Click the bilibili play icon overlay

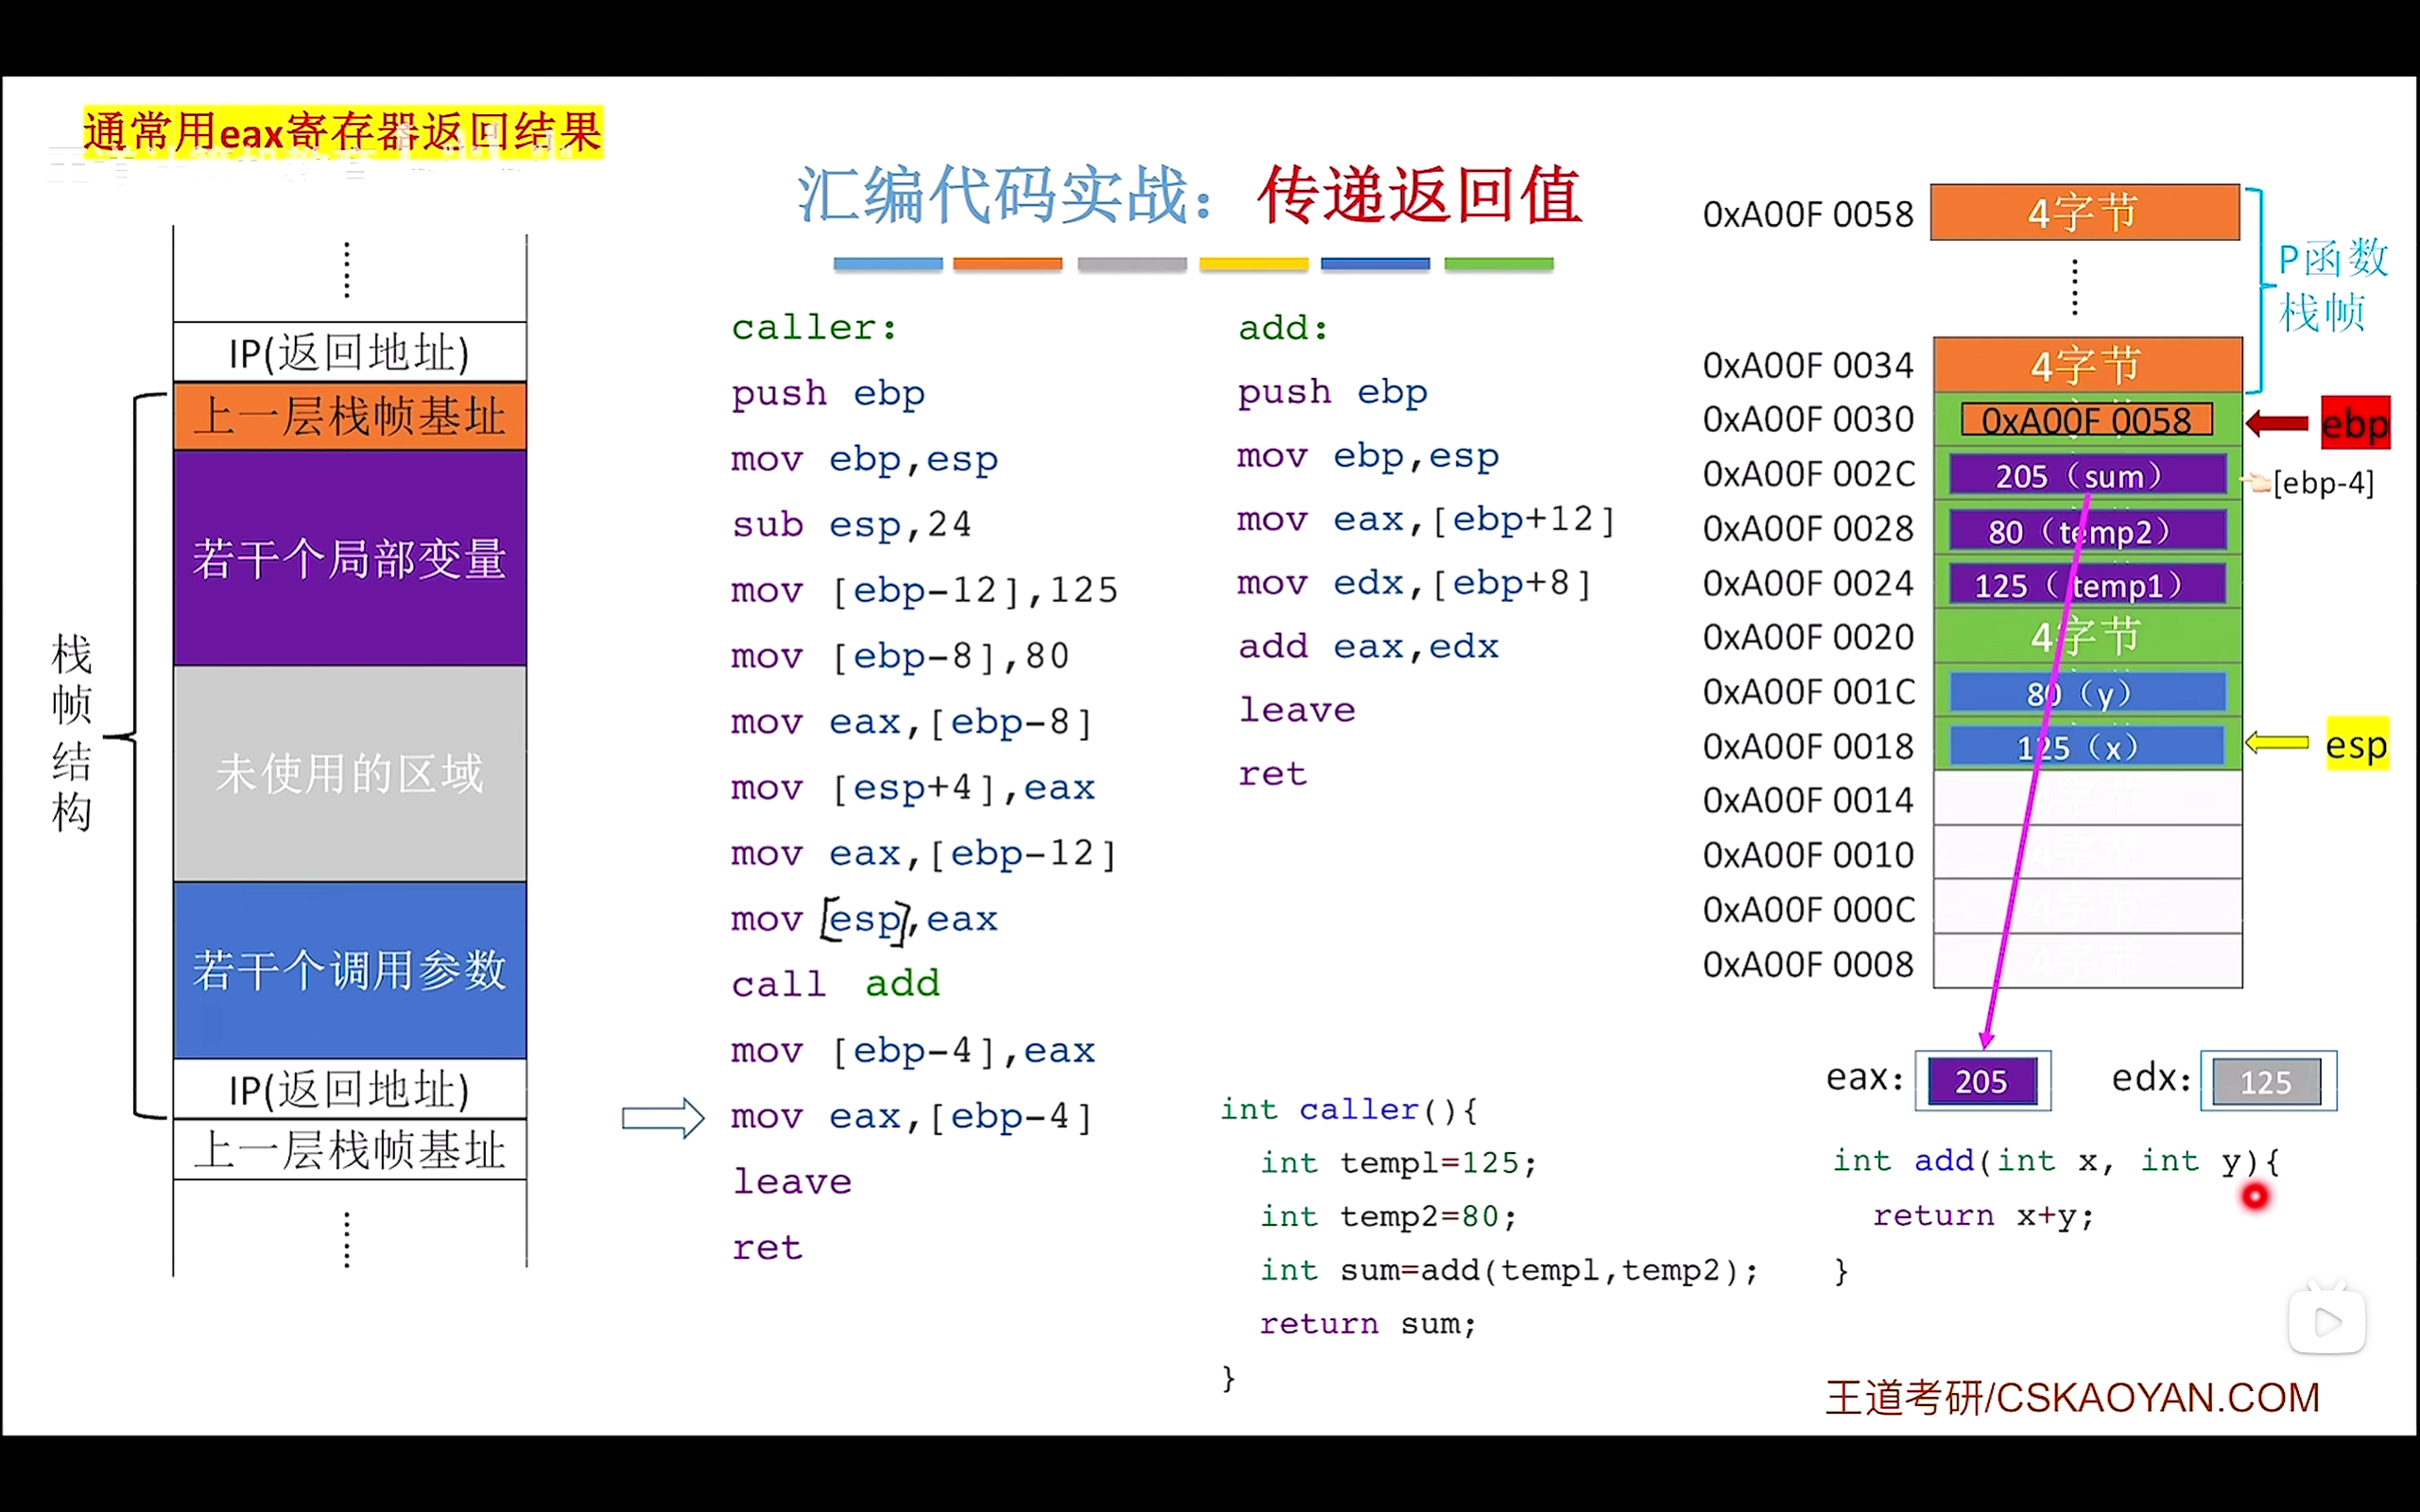2326,1322
